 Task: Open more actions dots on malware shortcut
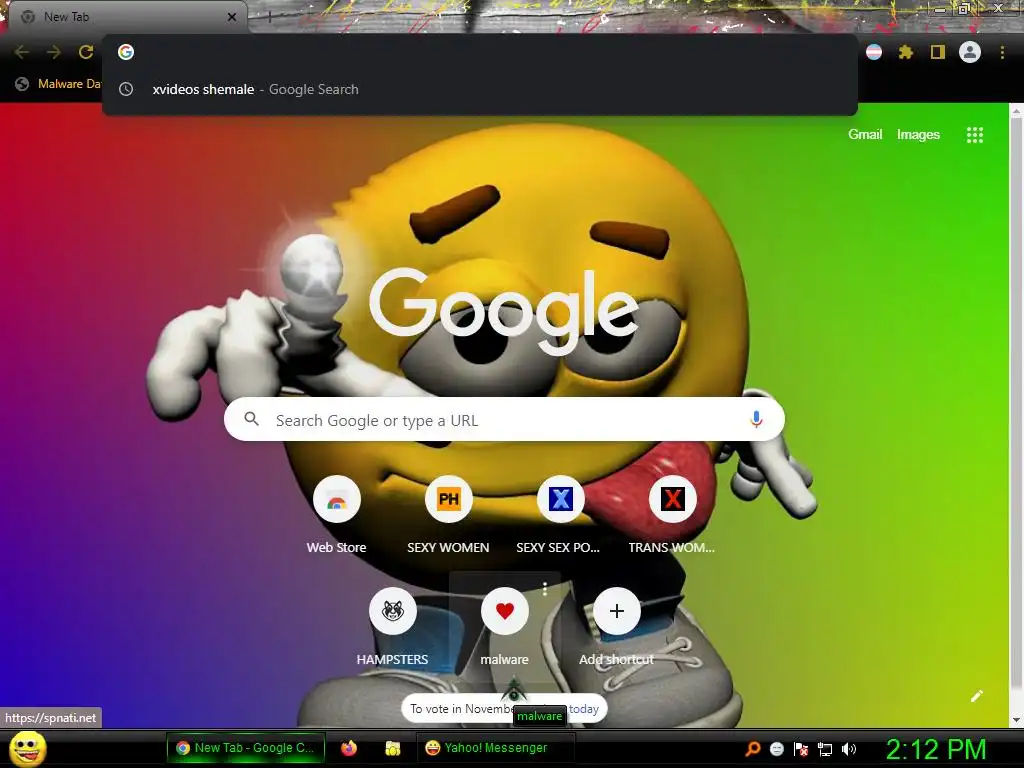(x=545, y=589)
